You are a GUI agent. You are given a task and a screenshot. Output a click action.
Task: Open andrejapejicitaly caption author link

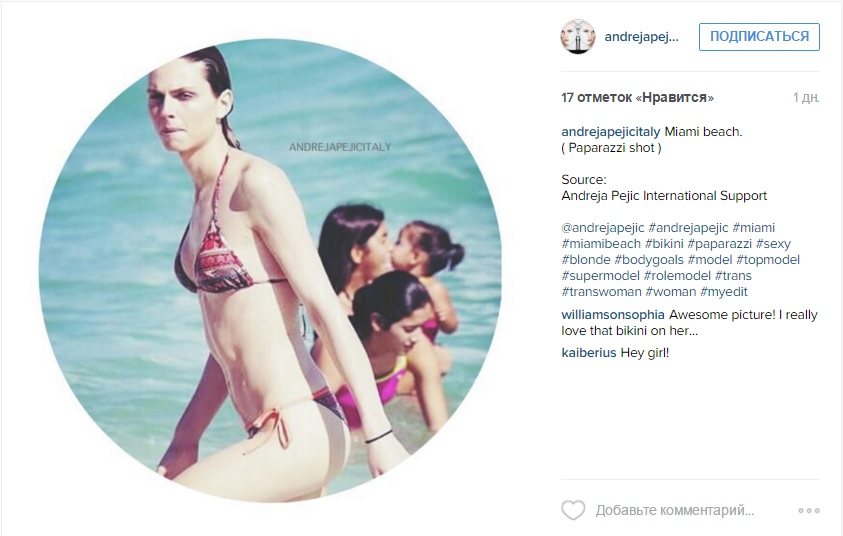click(611, 132)
